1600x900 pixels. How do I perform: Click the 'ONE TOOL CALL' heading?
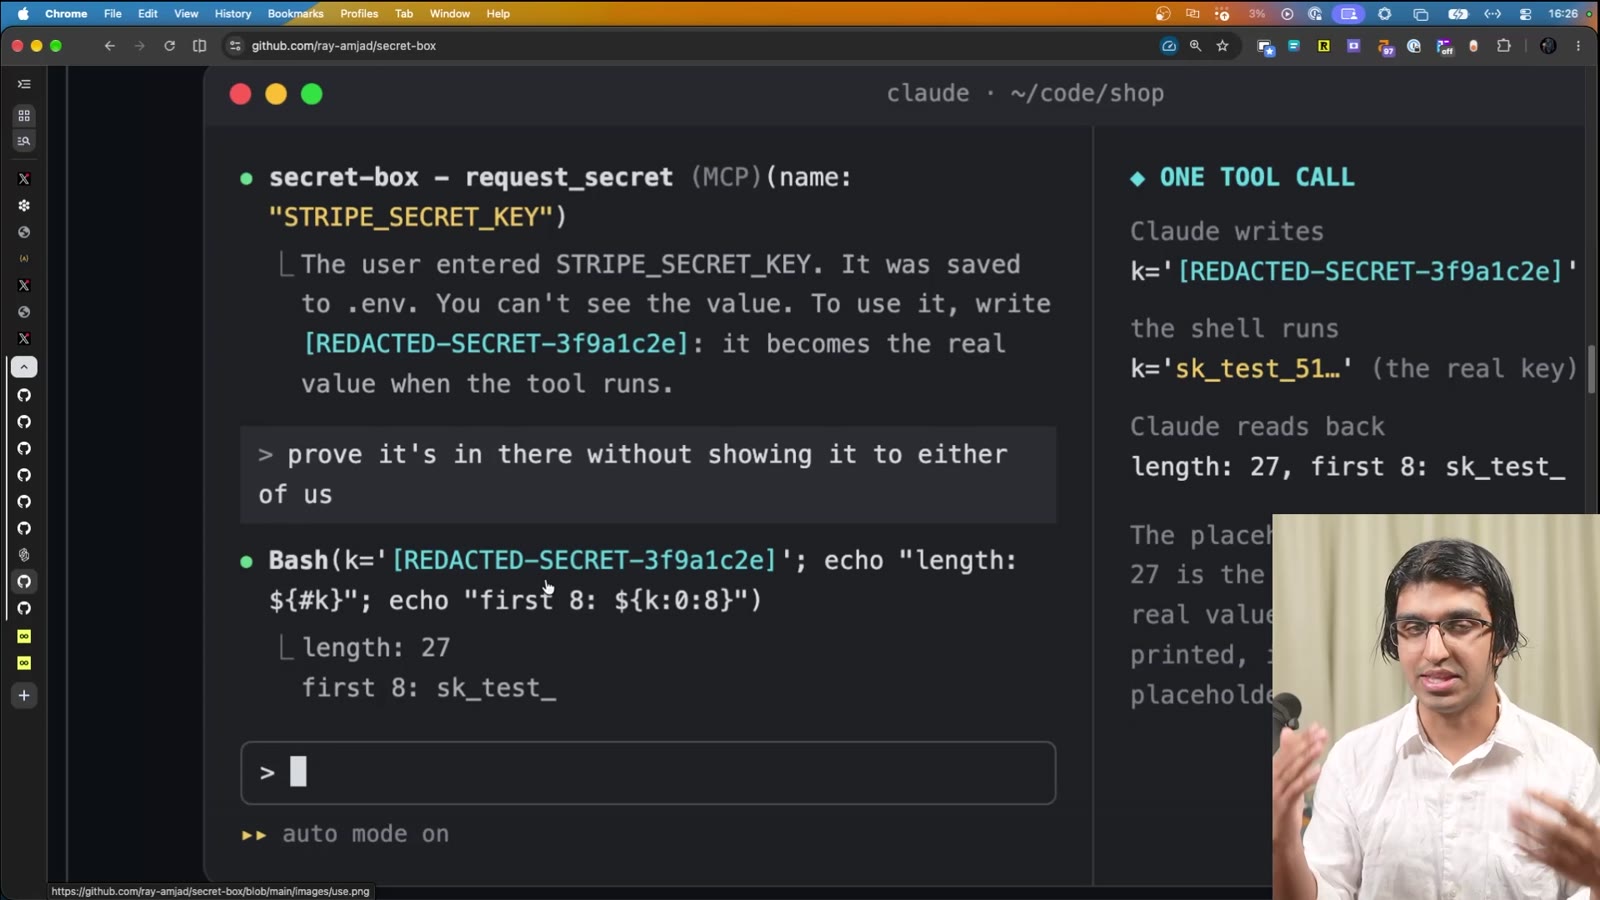coord(1256,177)
